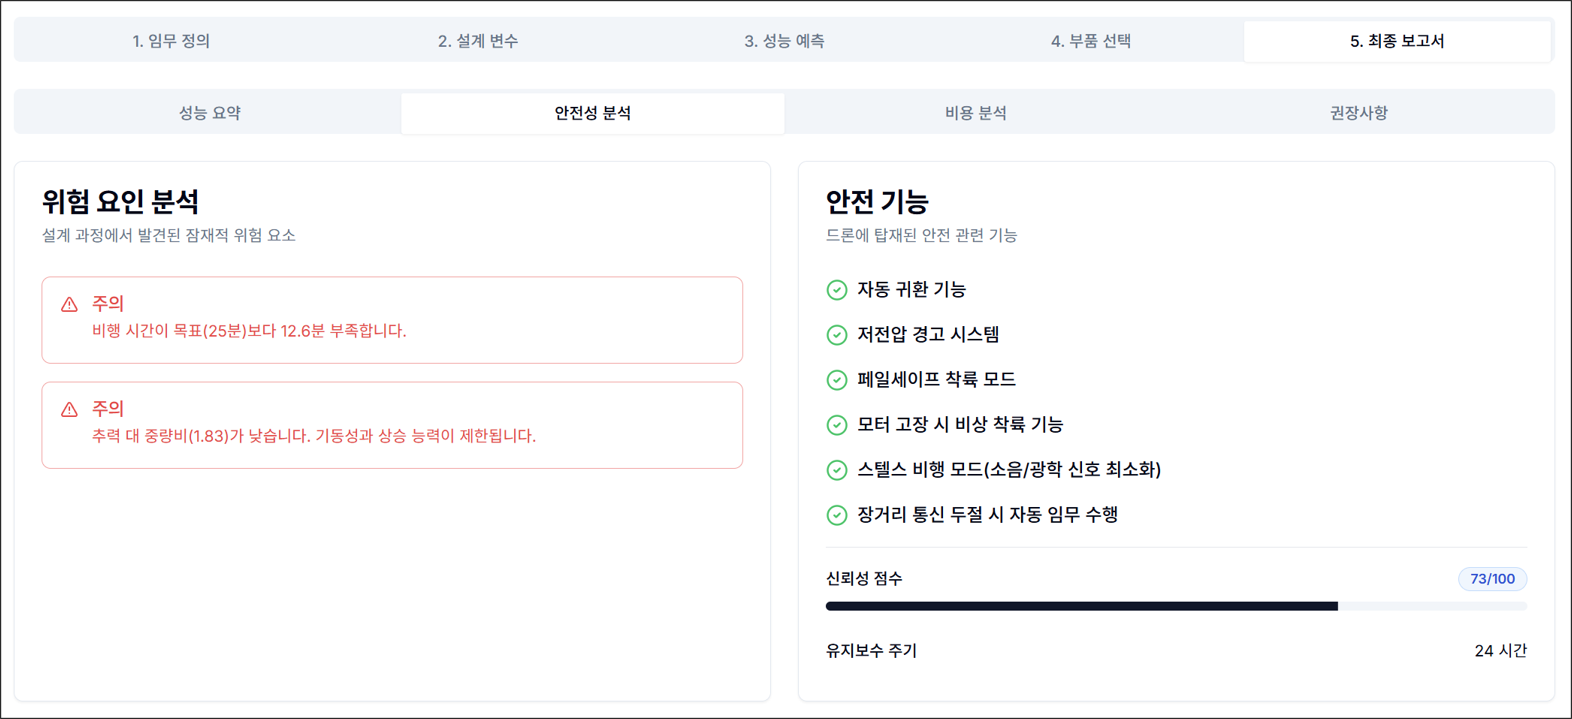Switch to the 3. 성능 예측 step
This screenshot has width=1572, height=719.
tap(784, 41)
